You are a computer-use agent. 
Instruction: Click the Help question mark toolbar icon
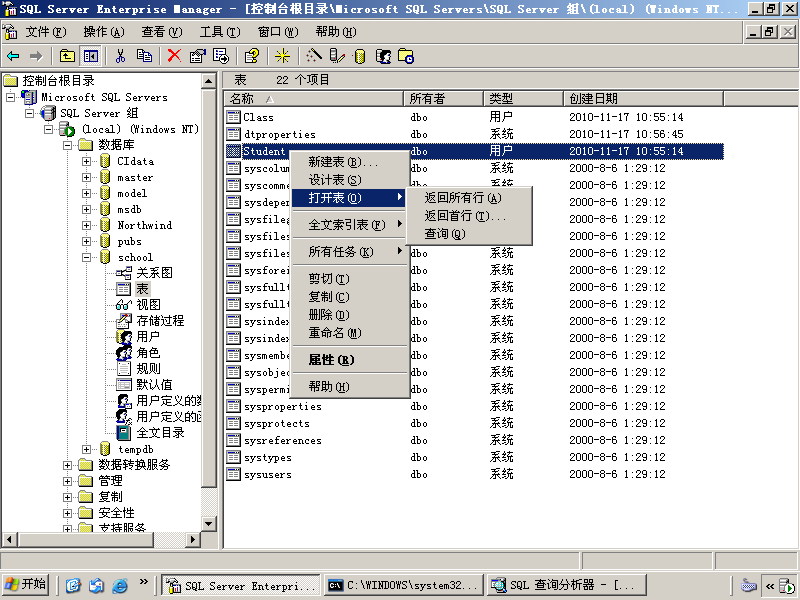pos(252,56)
